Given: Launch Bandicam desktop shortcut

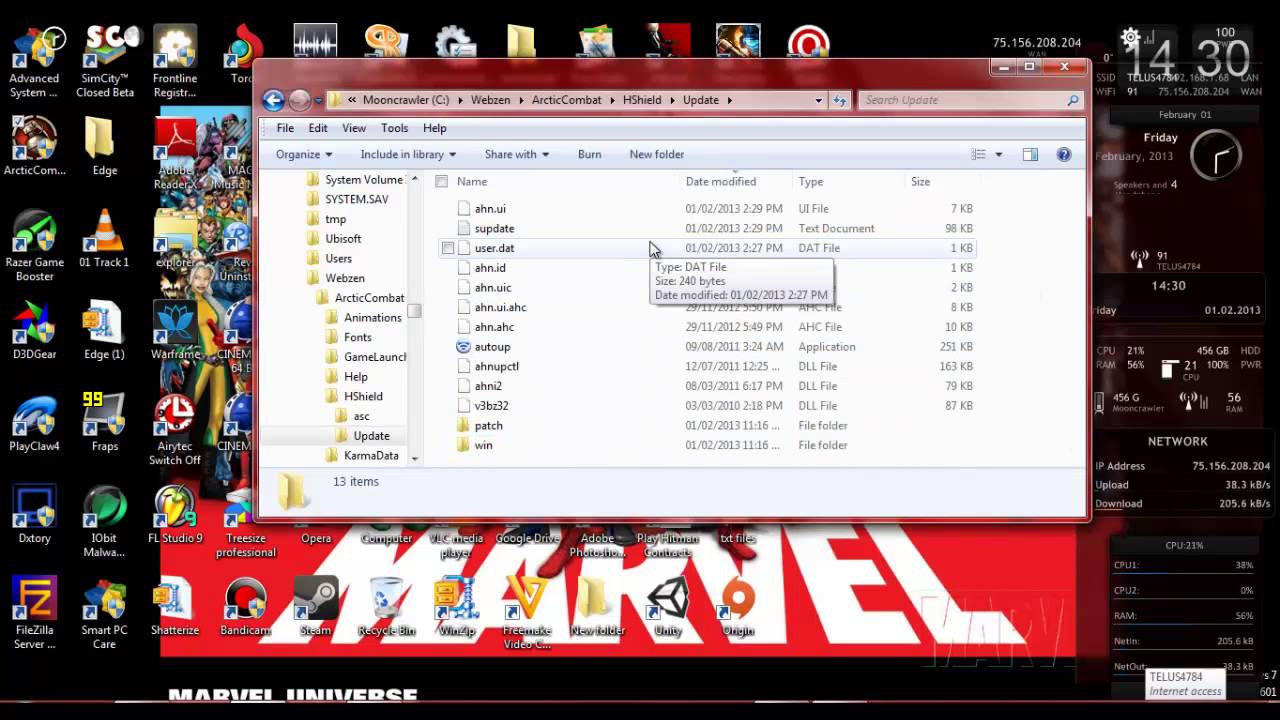Looking at the screenshot, I should tap(246, 607).
